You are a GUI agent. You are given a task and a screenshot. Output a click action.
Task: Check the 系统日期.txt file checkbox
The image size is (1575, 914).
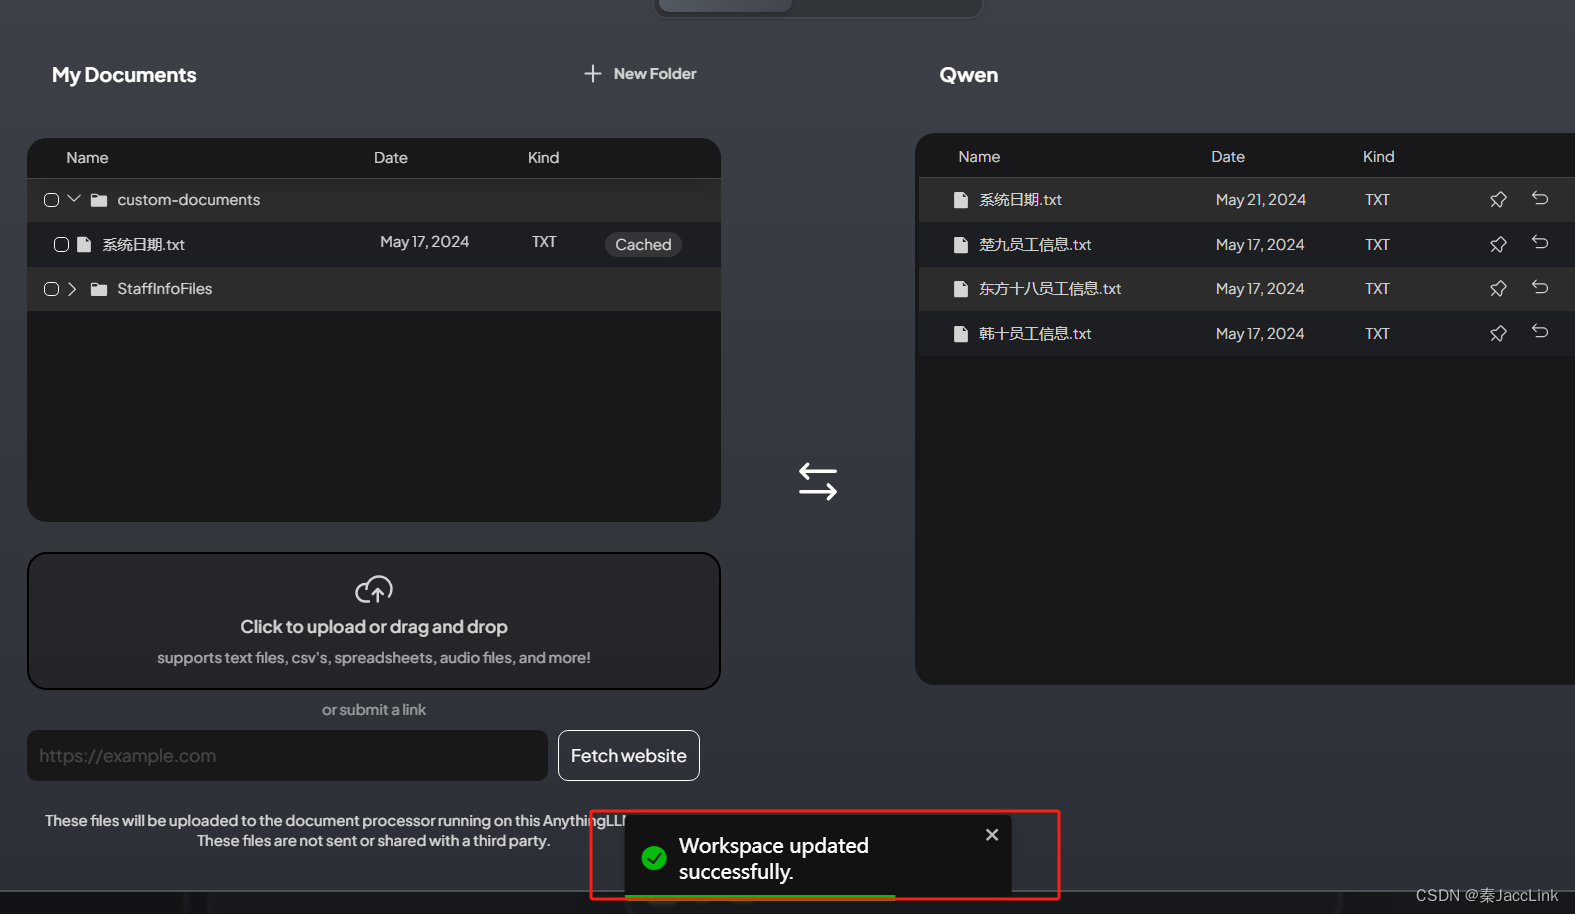[x=61, y=245]
